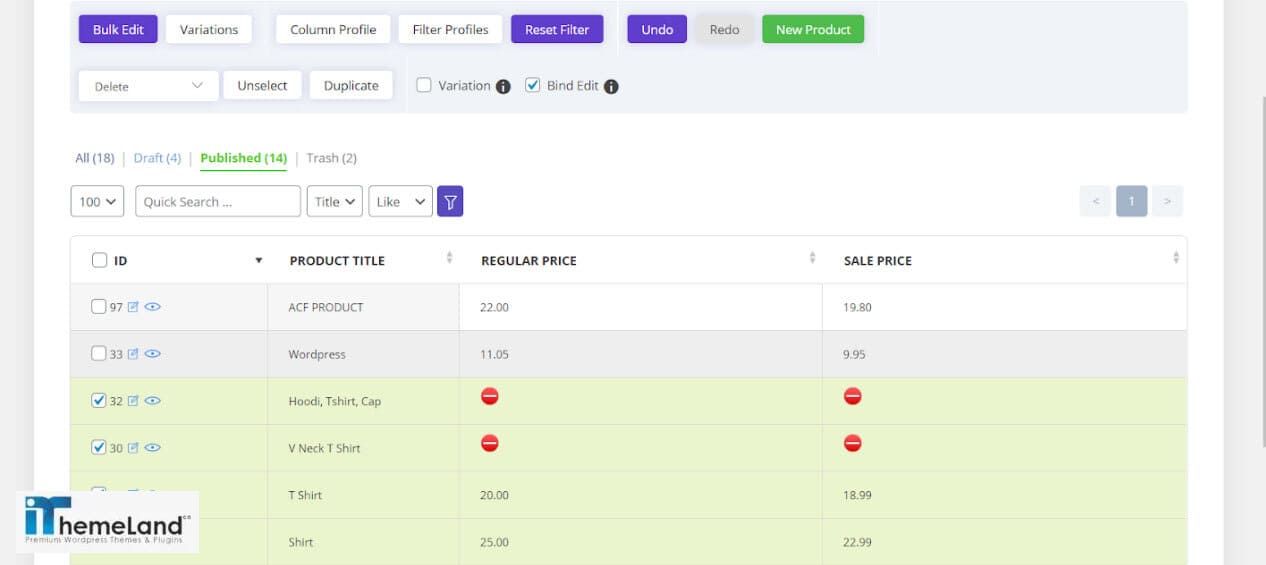Enable the Variation checkbox
1266x565 pixels.
click(424, 85)
